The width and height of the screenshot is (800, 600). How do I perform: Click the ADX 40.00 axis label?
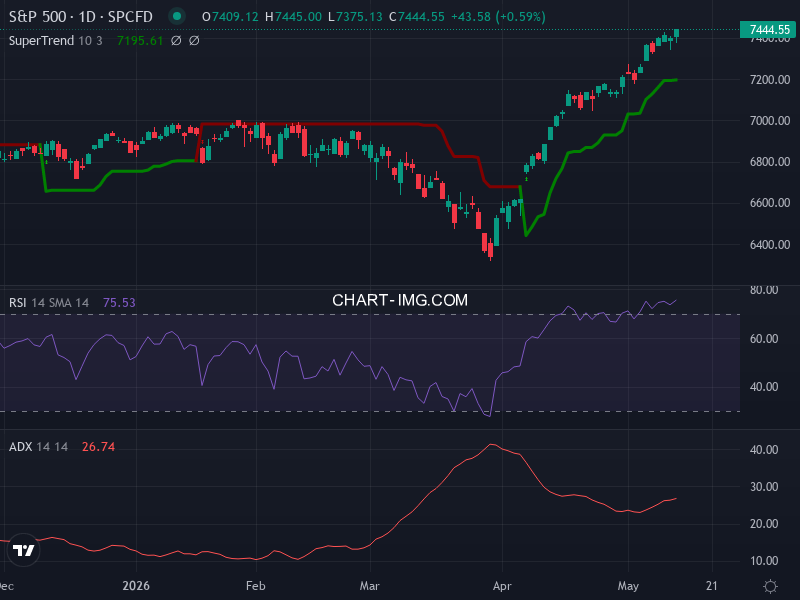tap(764, 450)
